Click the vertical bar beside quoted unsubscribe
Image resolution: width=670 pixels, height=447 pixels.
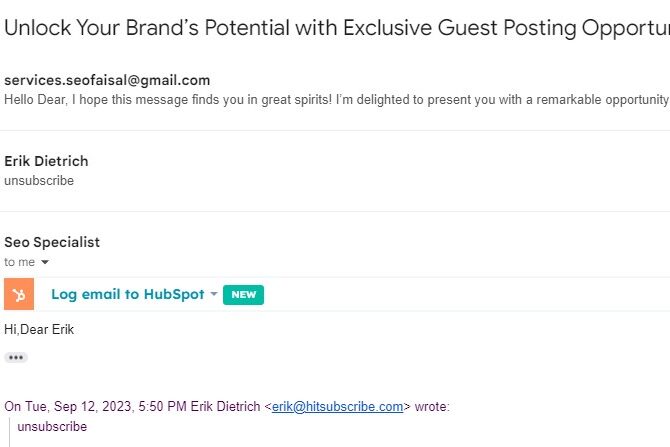(x=9, y=427)
